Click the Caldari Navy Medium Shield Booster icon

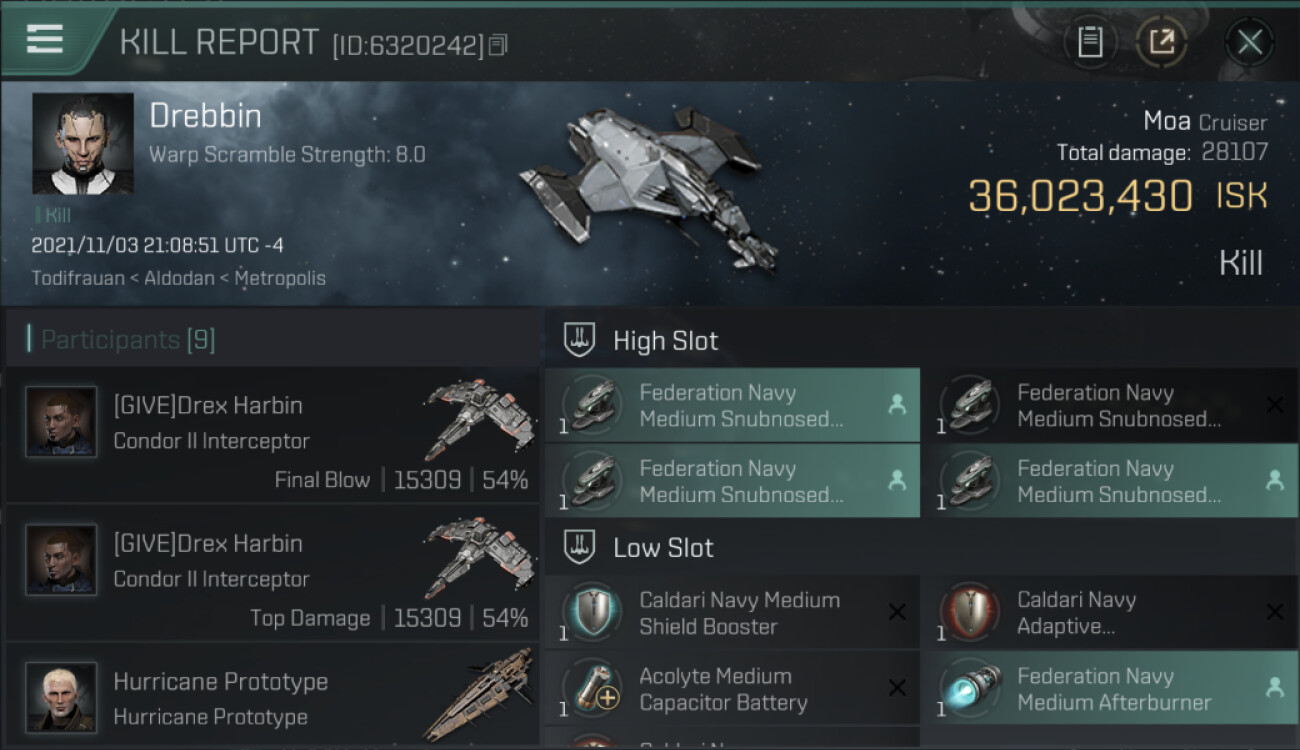pyautogui.click(x=591, y=612)
